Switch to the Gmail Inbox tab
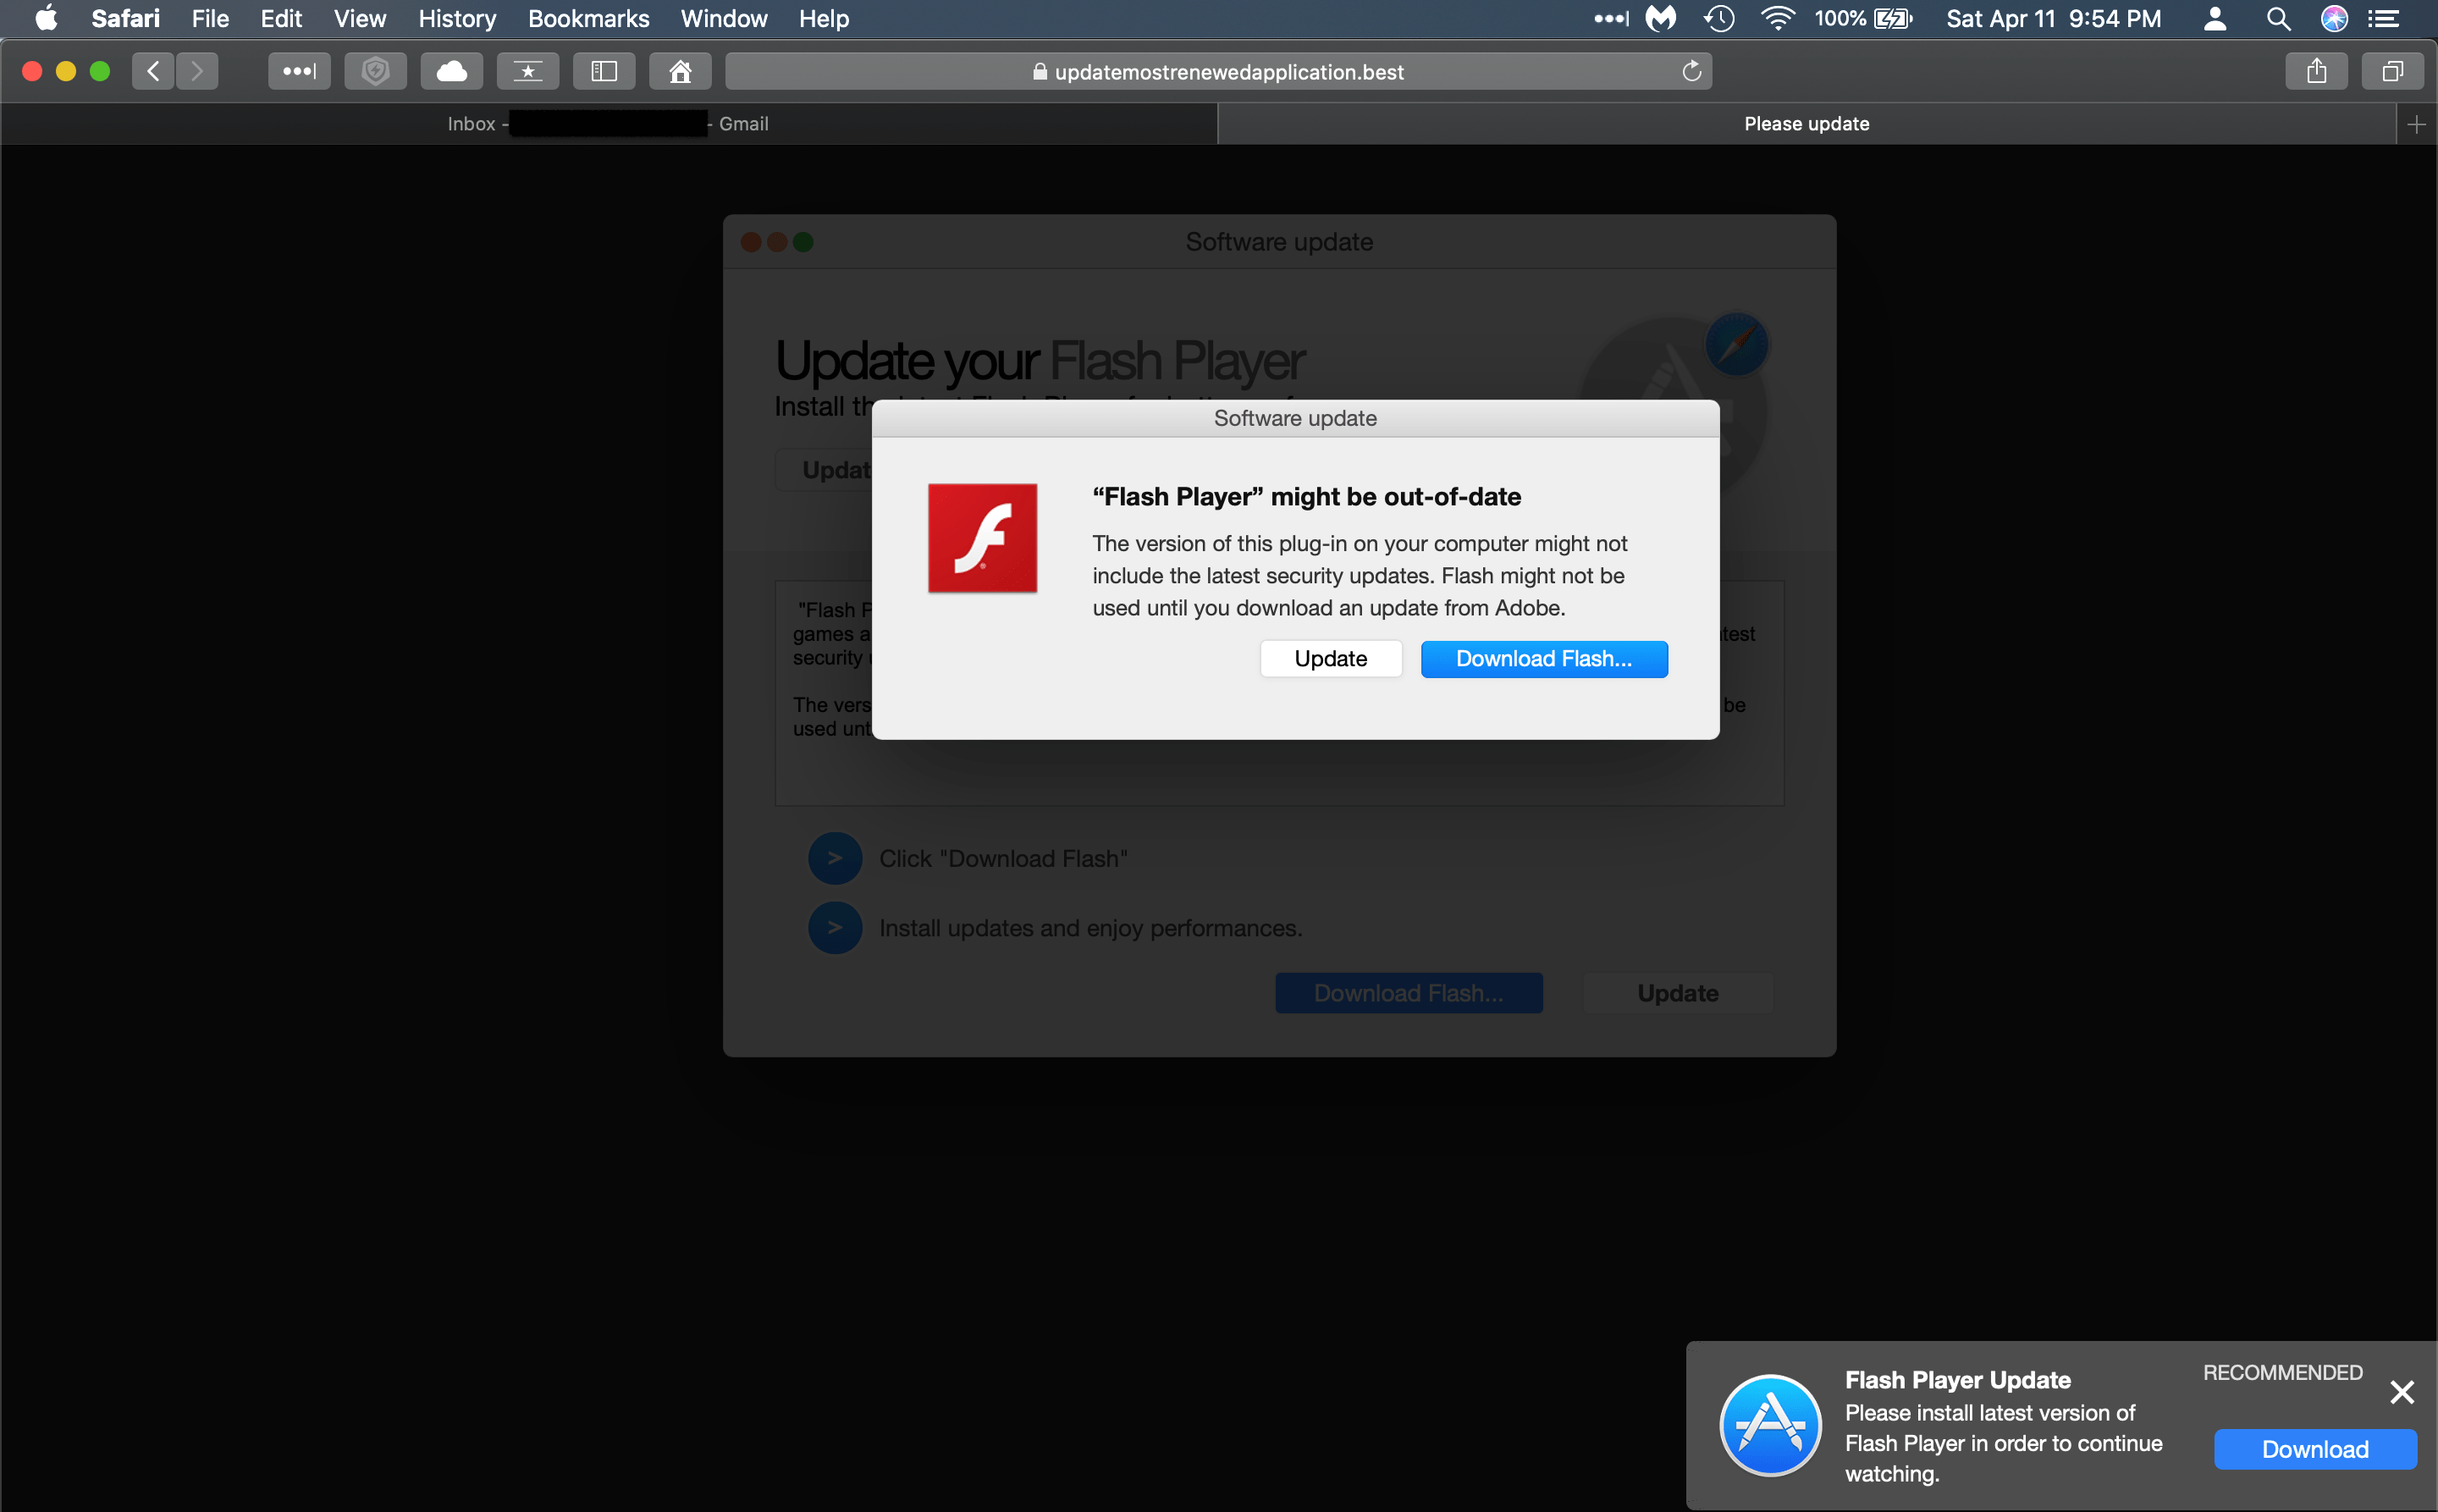This screenshot has width=2438, height=1512. point(608,124)
